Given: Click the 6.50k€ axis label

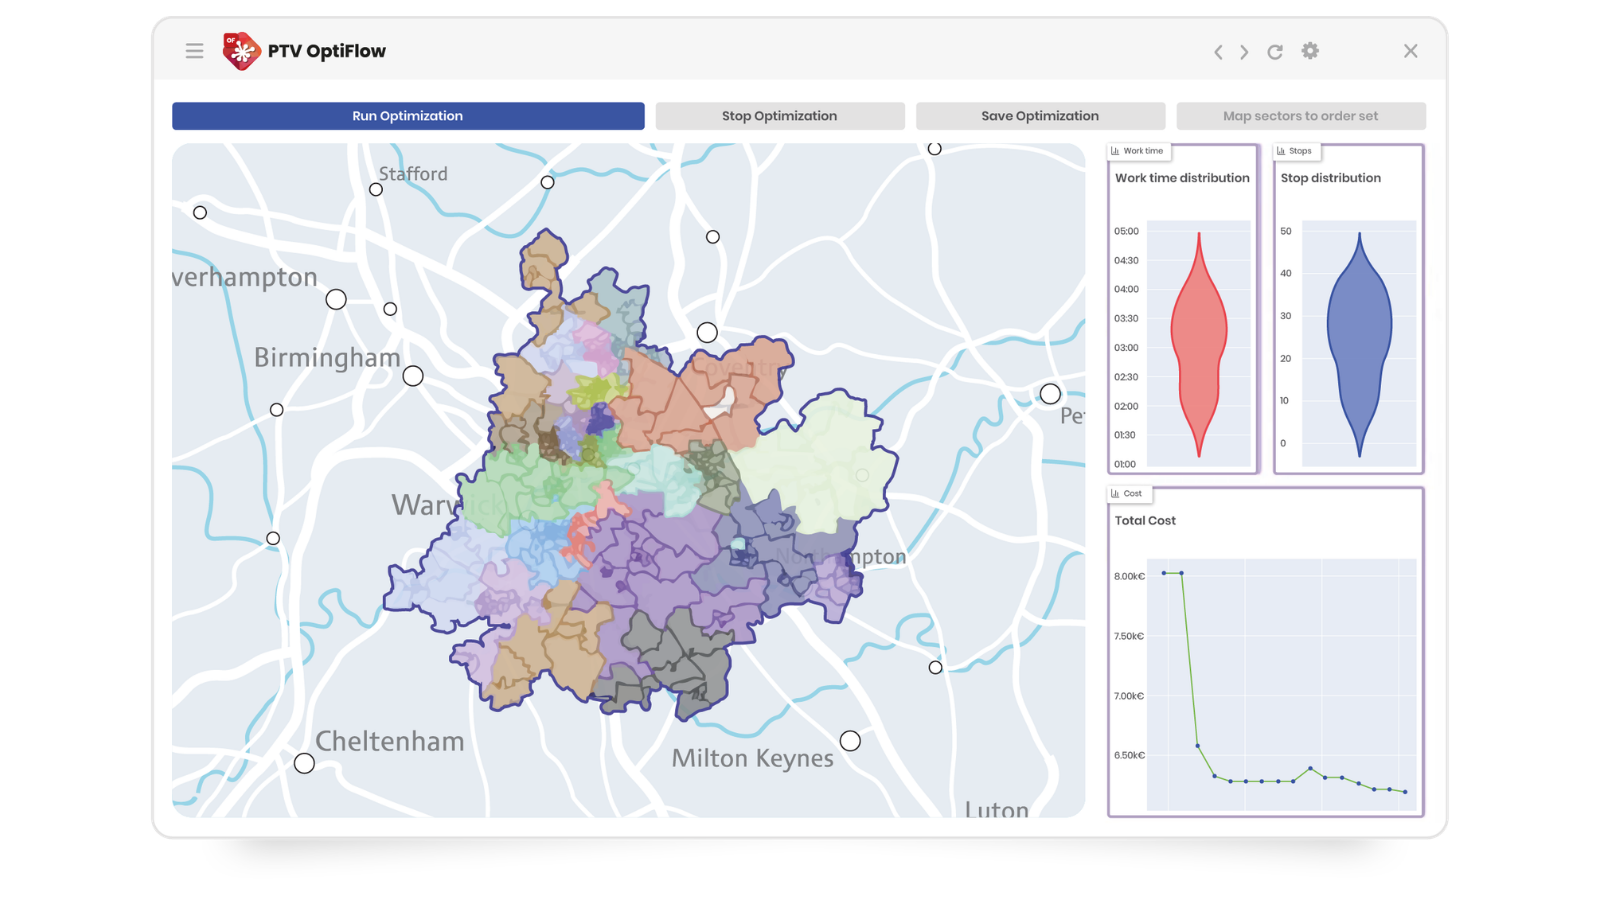Looking at the screenshot, I should [1129, 755].
